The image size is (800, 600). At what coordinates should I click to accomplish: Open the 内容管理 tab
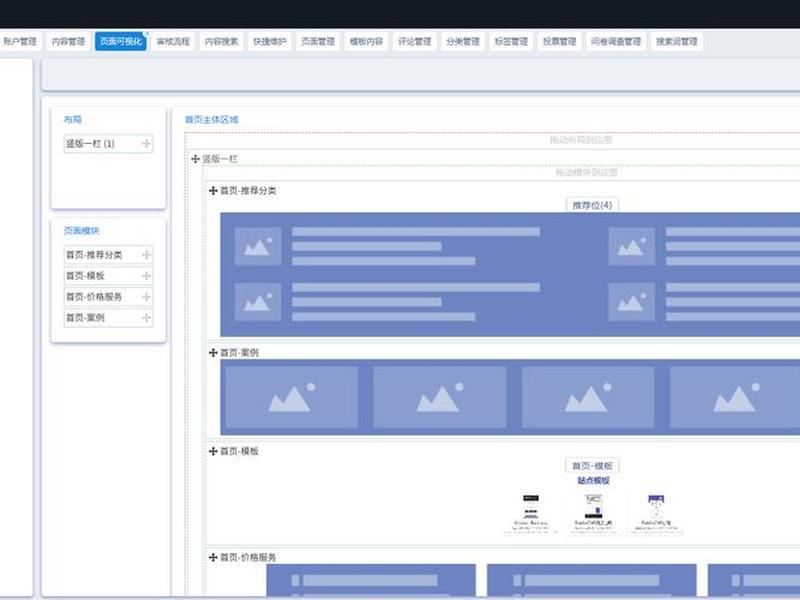[68, 41]
